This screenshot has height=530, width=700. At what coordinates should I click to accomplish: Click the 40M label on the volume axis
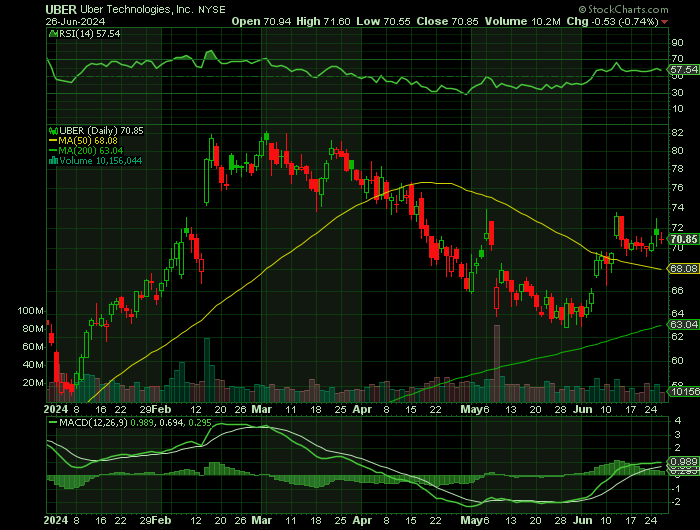click(33, 365)
